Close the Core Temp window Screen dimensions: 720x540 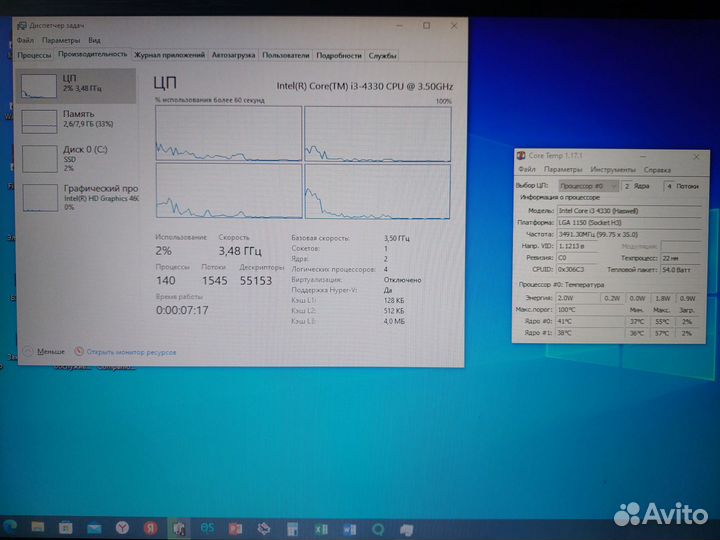(696, 157)
